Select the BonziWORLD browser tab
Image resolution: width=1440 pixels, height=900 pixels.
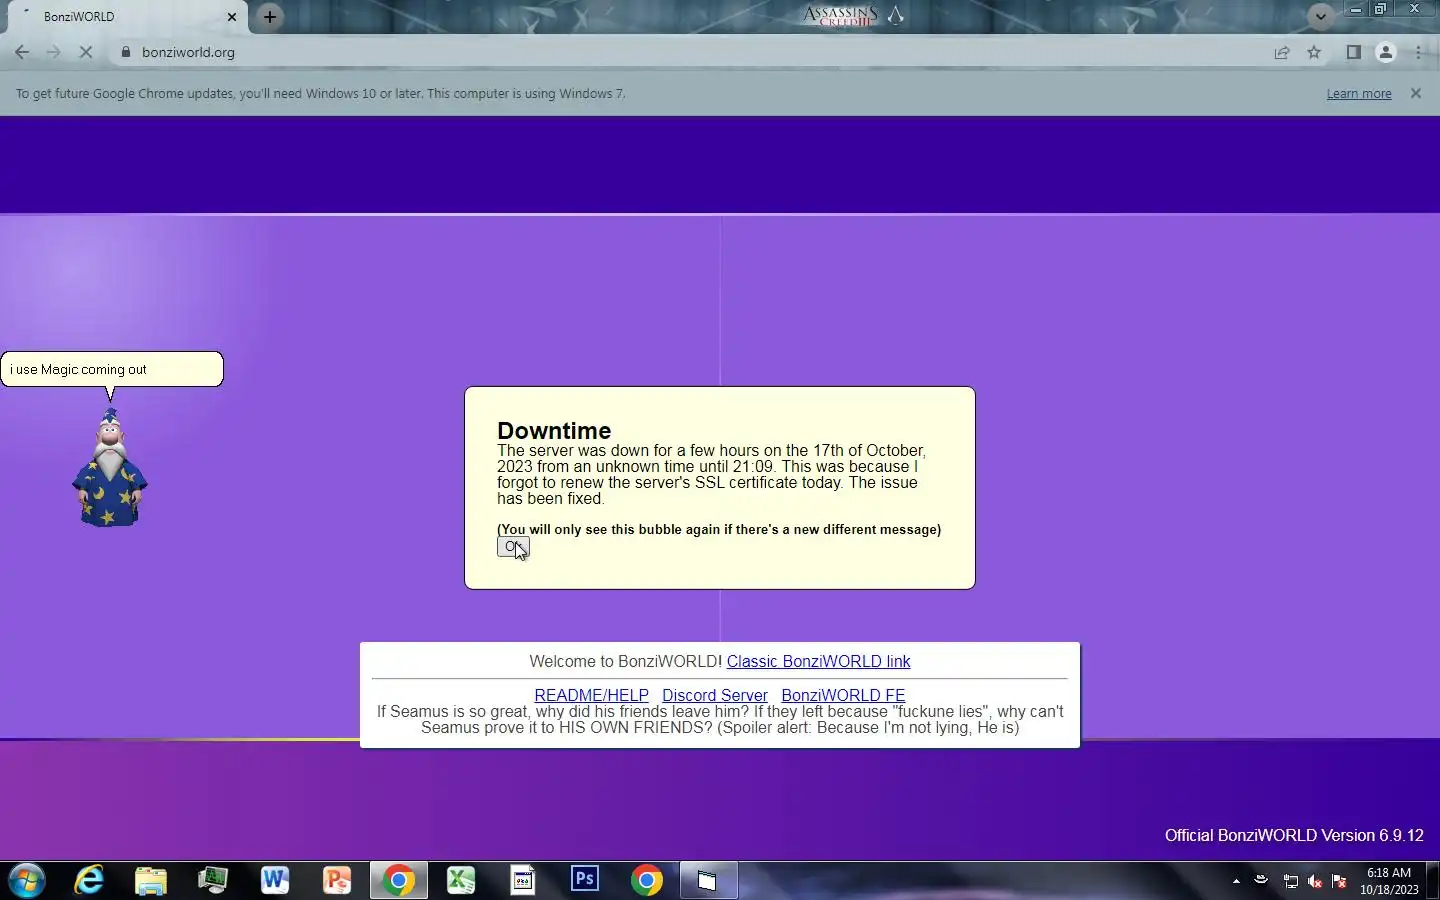click(x=126, y=16)
